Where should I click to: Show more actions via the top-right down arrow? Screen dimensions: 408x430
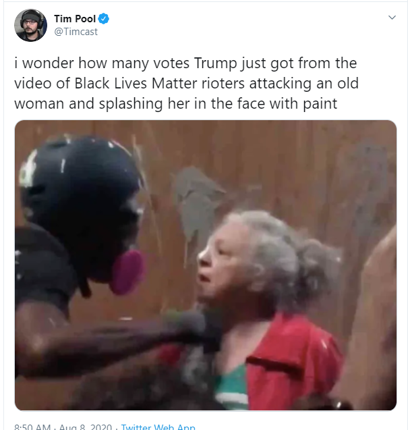point(392,17)
